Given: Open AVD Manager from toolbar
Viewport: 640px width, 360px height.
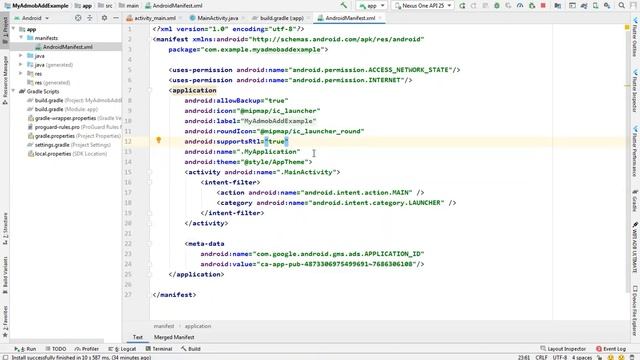Looking at the screenshot, I should pyautogui.click(x=596, y=6).
